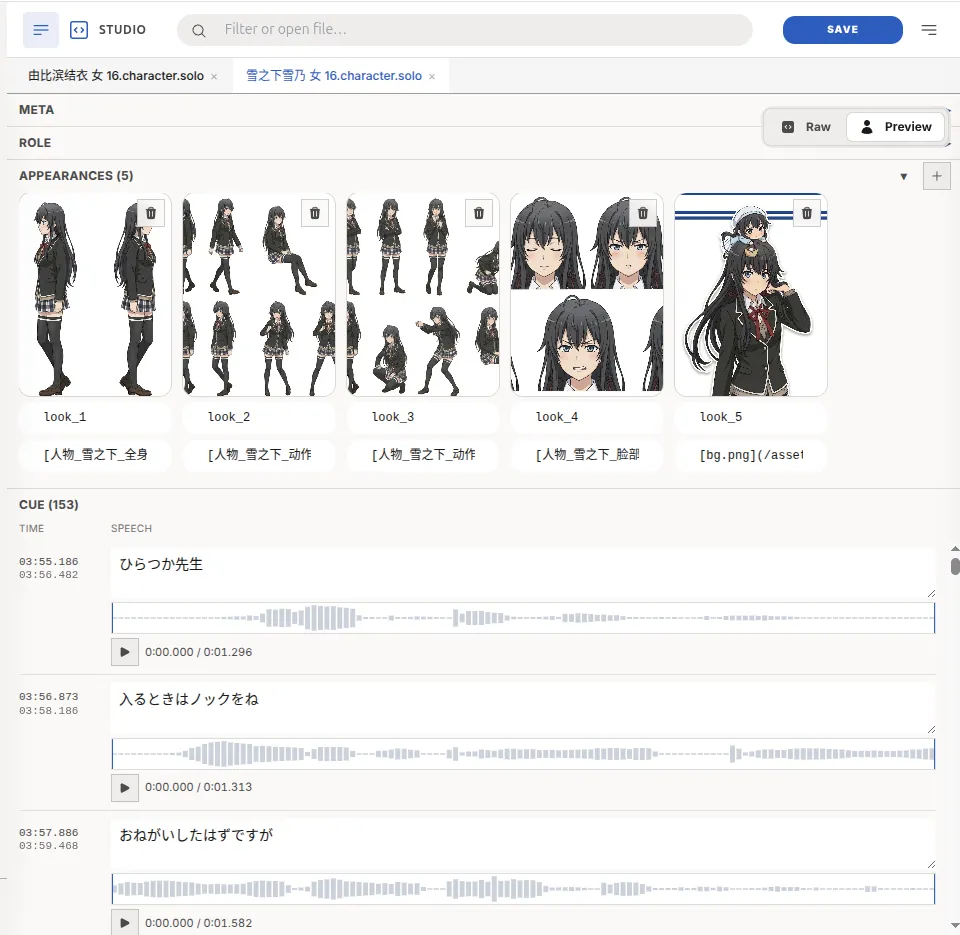The image size is (960, 935).
Task: Play the ひらつか先生 cue audio
Action: tap(125, 652)
